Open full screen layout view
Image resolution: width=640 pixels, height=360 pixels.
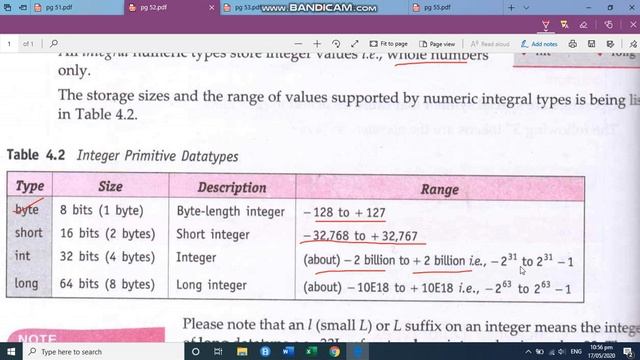[x=355, y=44]
